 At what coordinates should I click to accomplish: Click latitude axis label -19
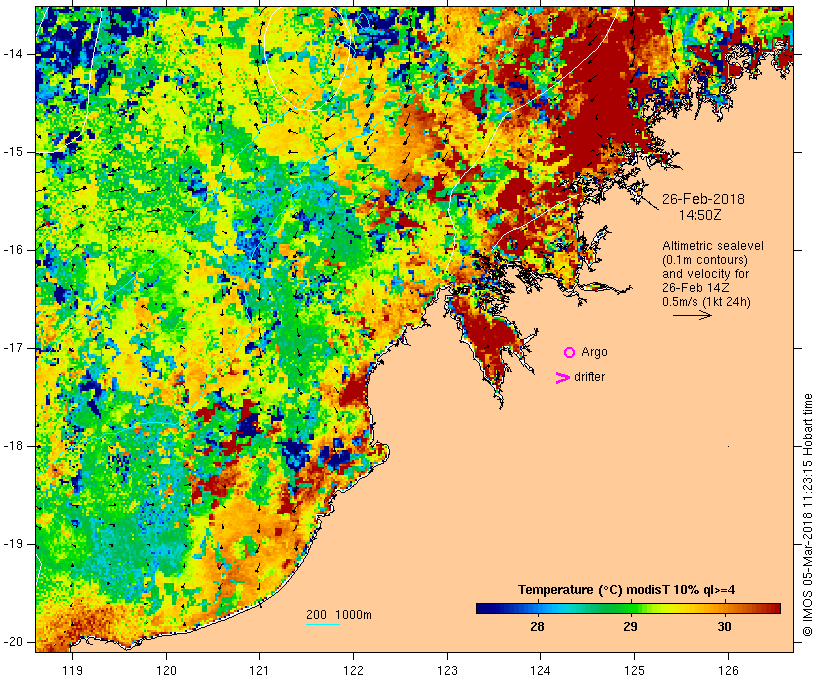coord(12,545)
